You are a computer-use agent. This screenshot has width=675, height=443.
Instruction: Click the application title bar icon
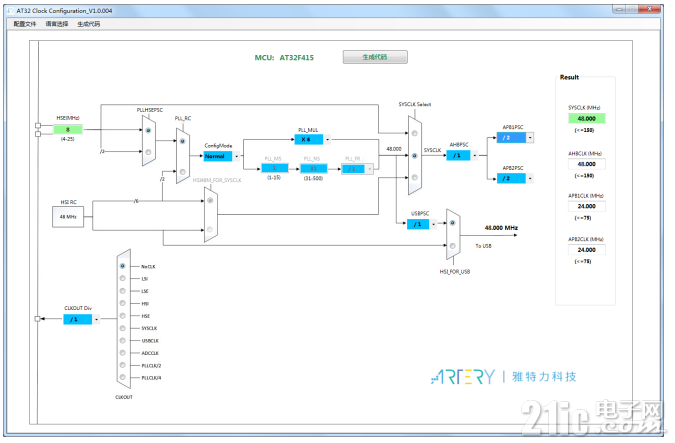(11, 10)
